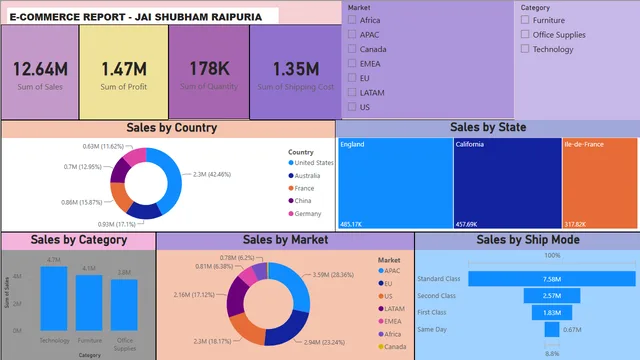Select the Second Class 2.57M funnel bar
This screenshot has width=640, height=360.
coord(552,296)
